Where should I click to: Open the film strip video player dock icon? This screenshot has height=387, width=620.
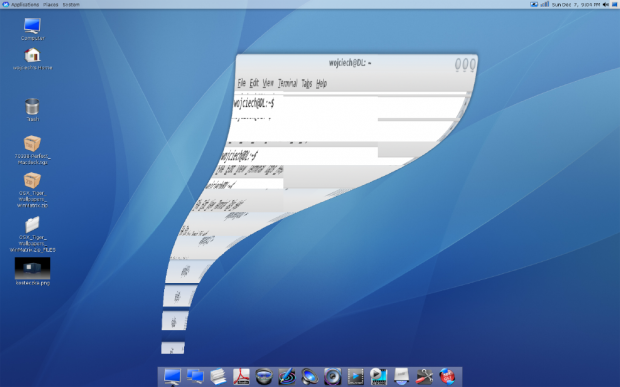pos(355,376)
